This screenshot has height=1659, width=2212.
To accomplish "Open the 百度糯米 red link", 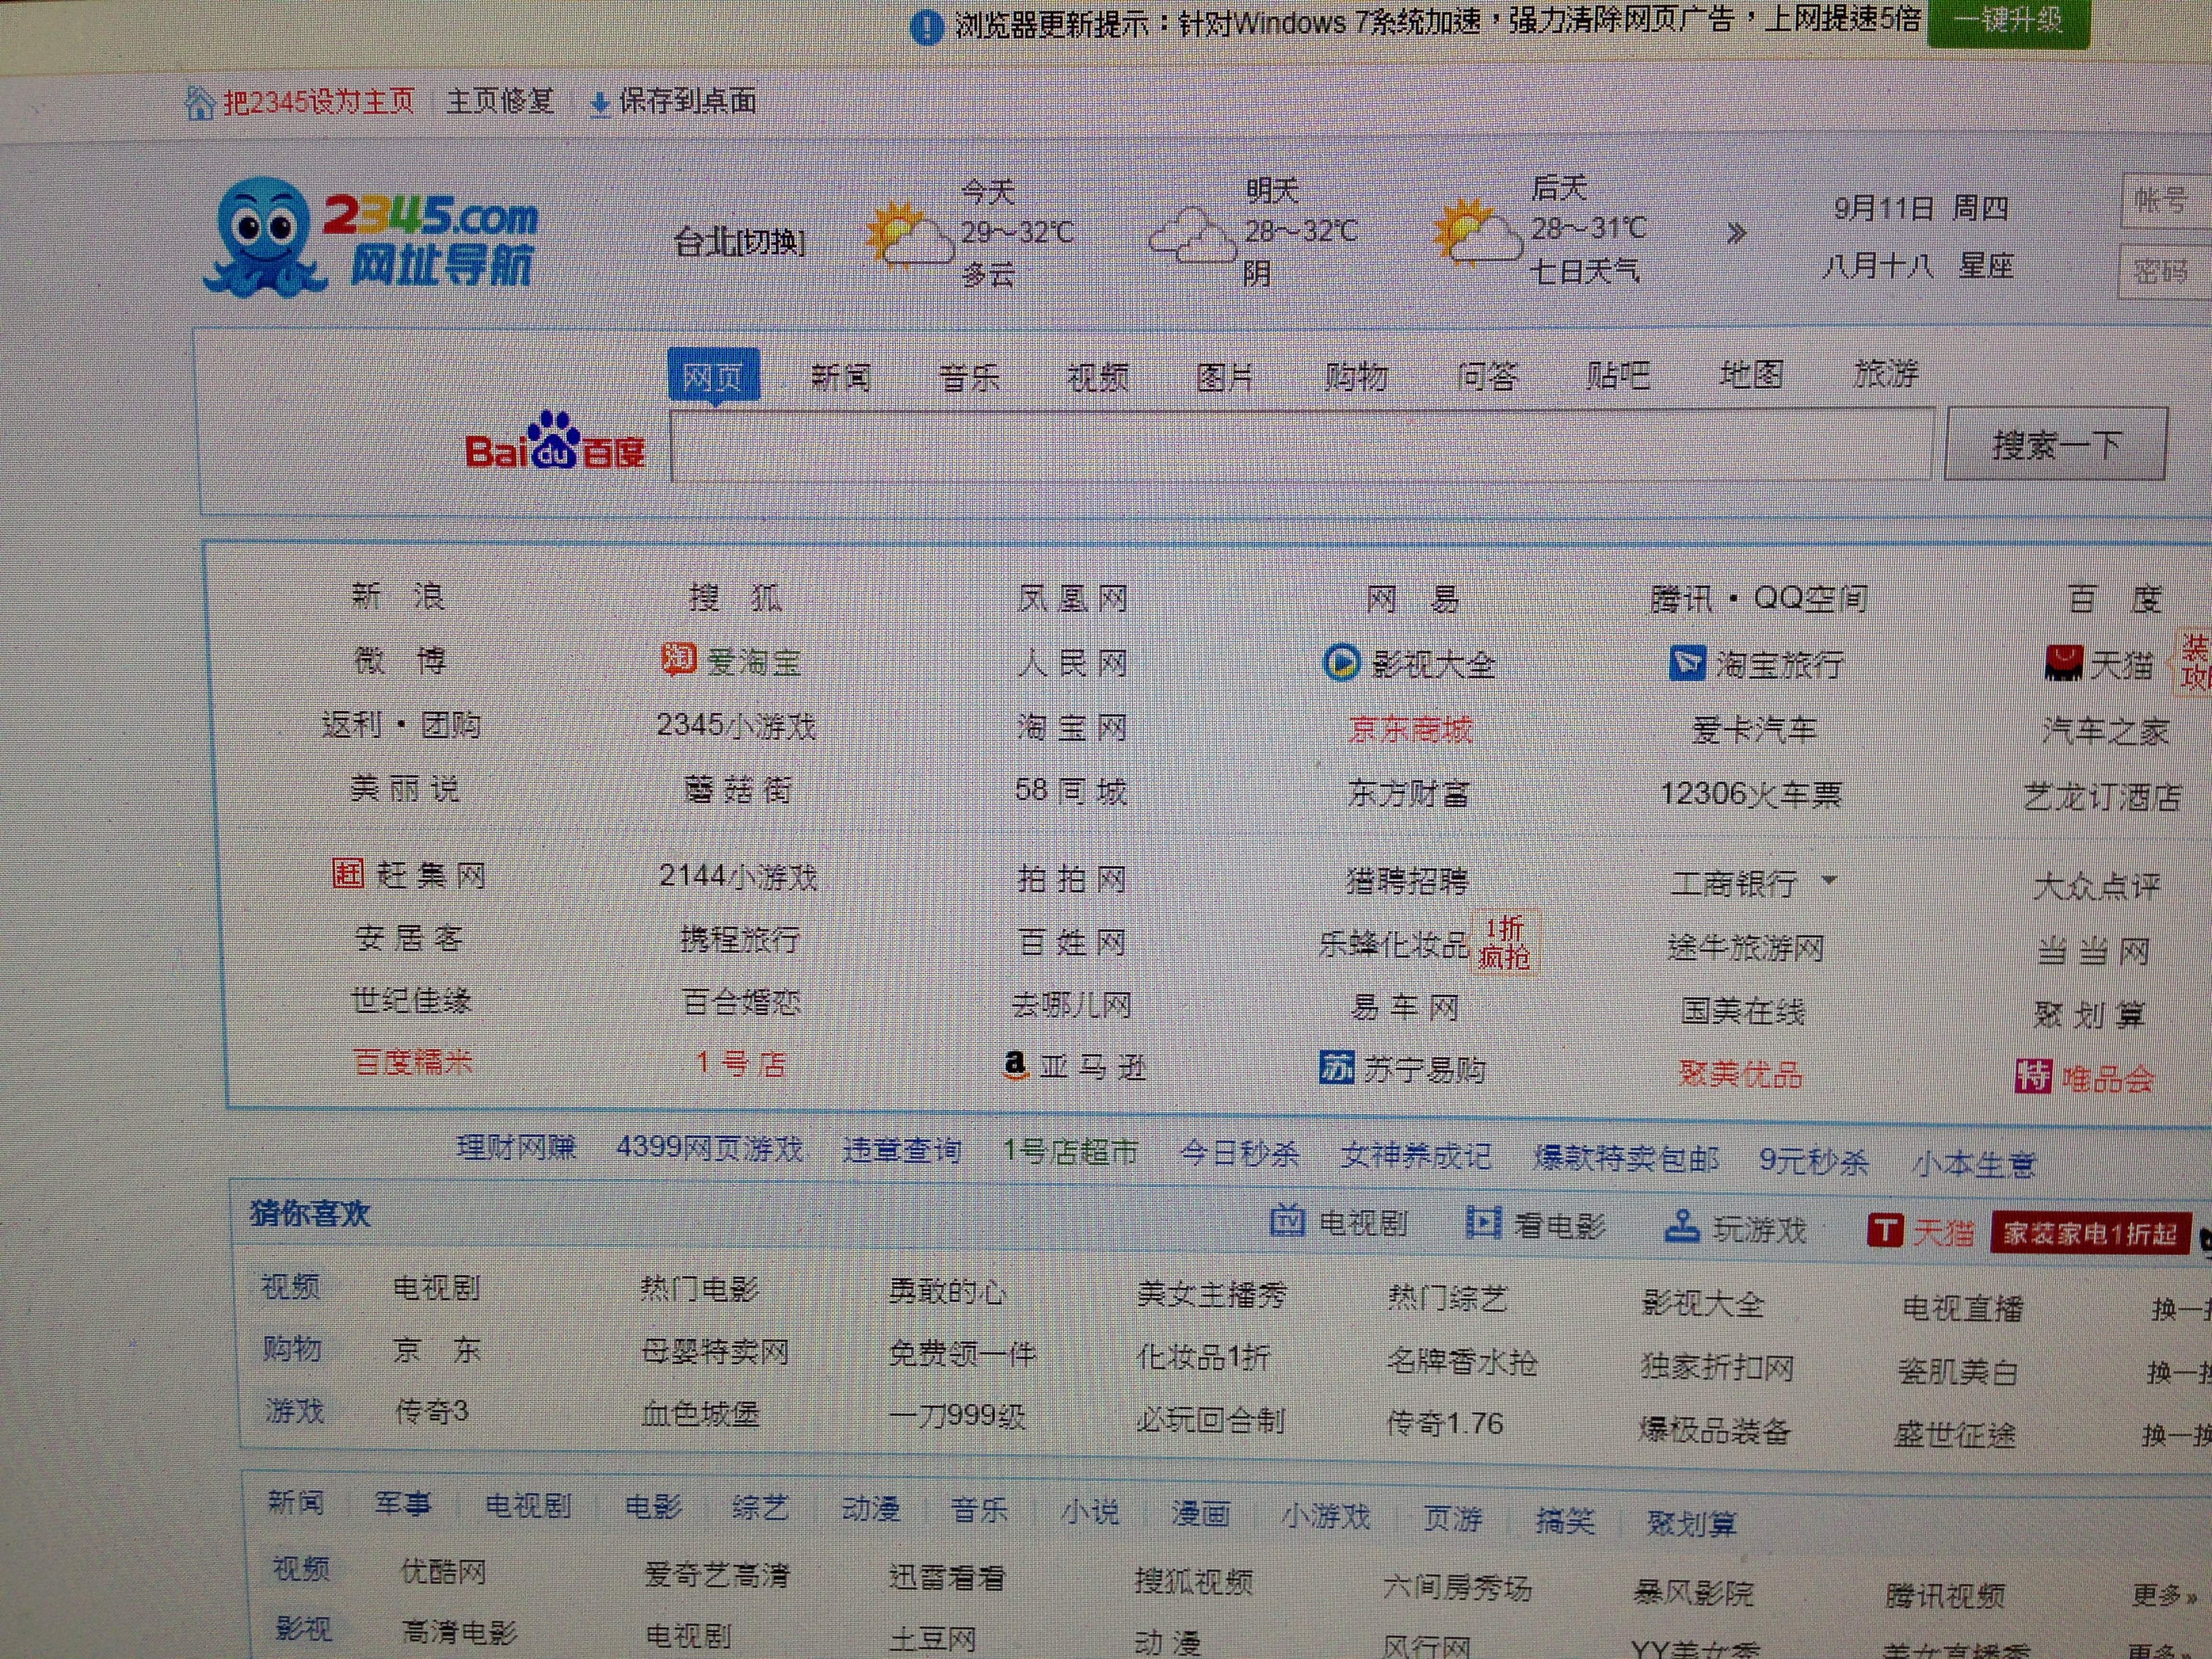I will (x=412, y=1061).
